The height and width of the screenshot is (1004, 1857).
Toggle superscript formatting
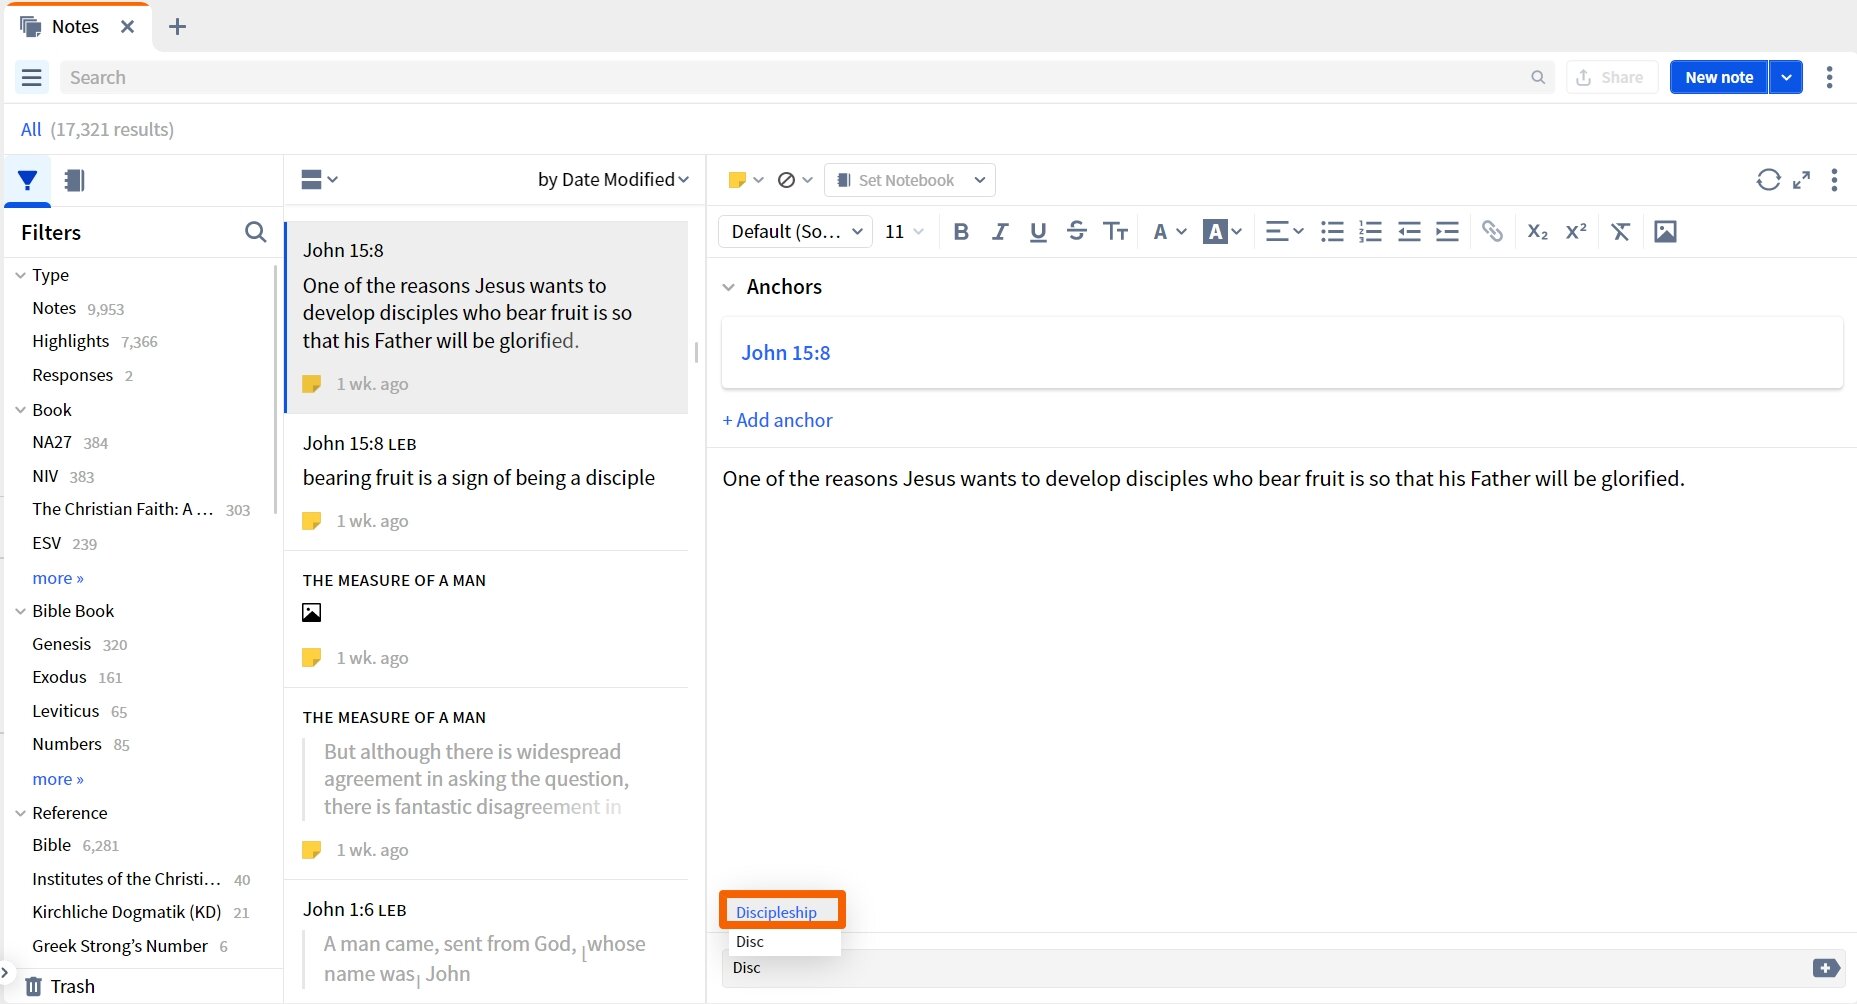[1576, 232]
